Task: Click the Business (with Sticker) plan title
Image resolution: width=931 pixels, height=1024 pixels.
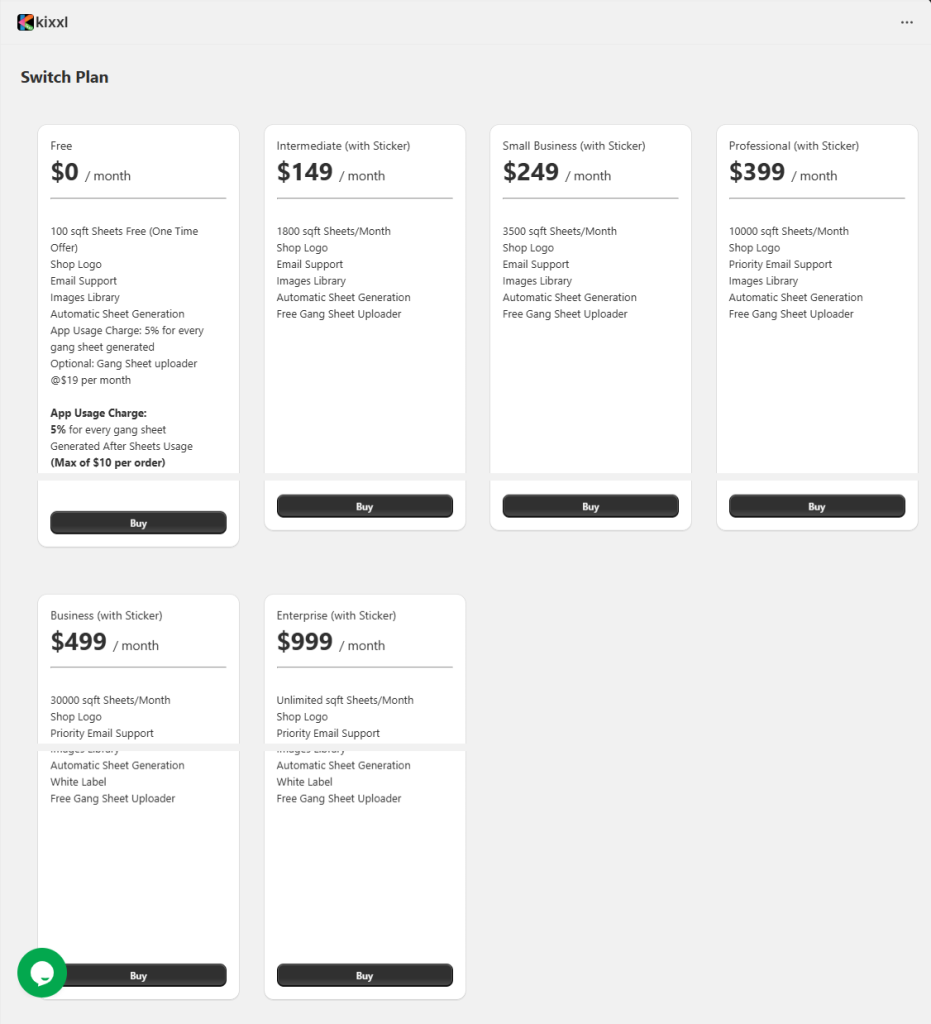Action: pos(106,616)
